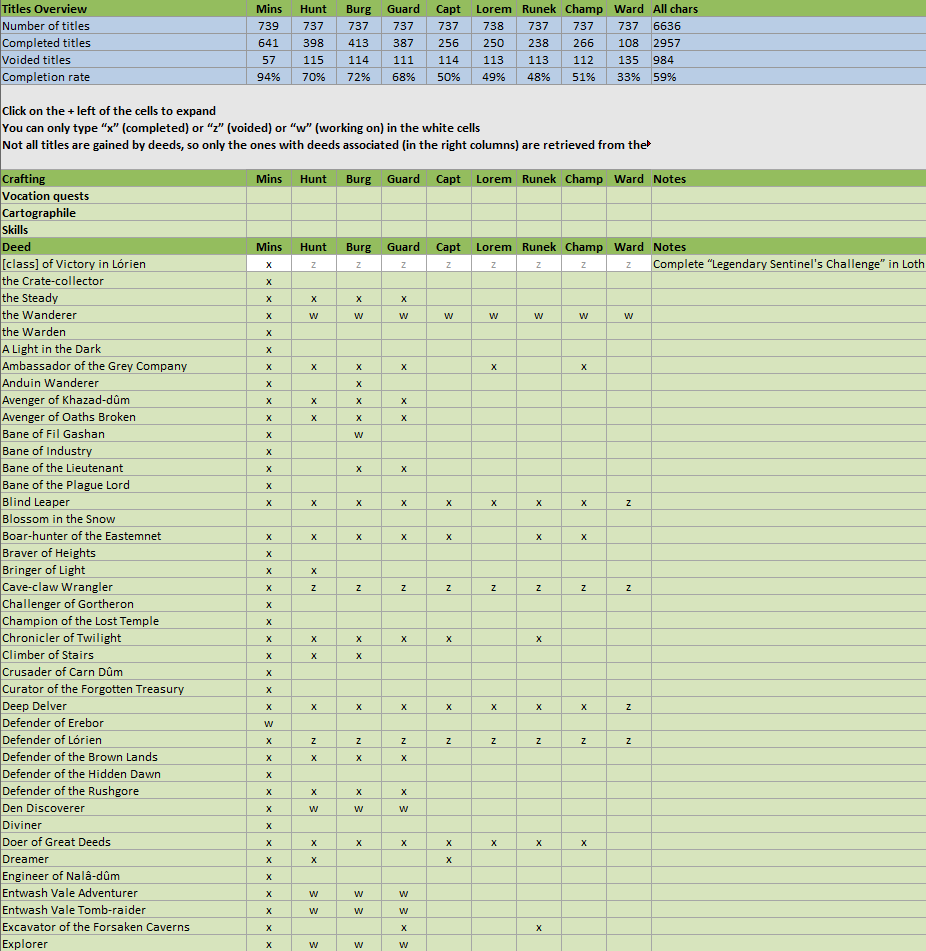
Task: Select "A Light in the Dark" row label
Action: click(x=124, y=348)
